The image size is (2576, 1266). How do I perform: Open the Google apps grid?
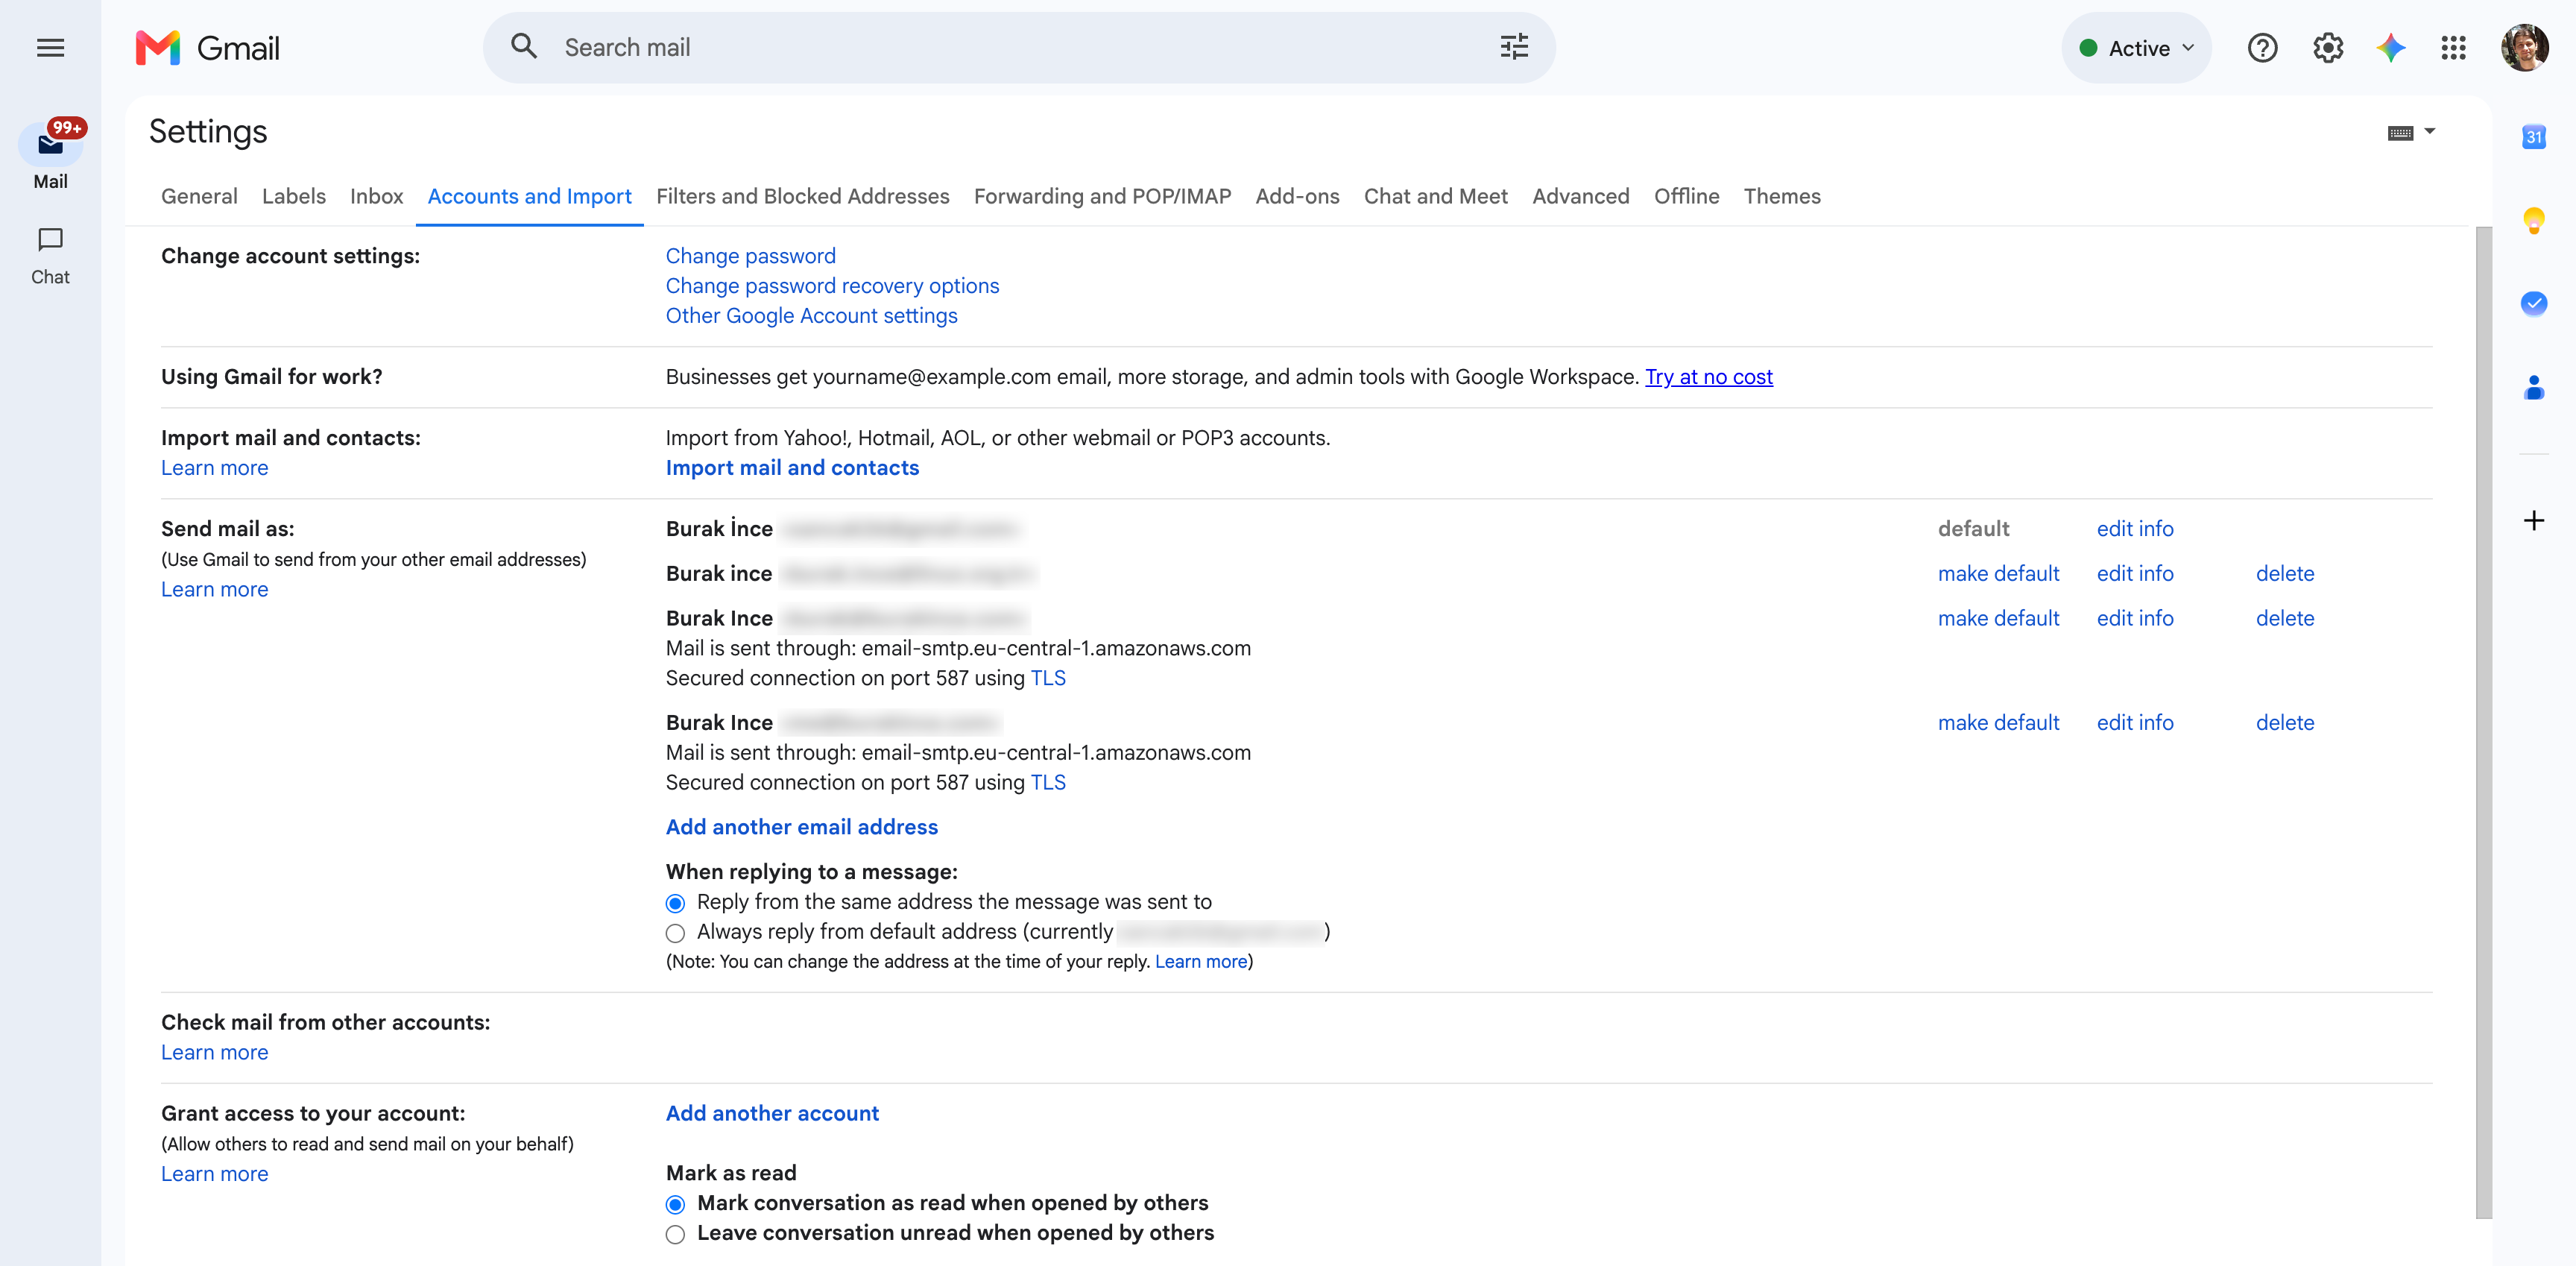[2453, 48]
